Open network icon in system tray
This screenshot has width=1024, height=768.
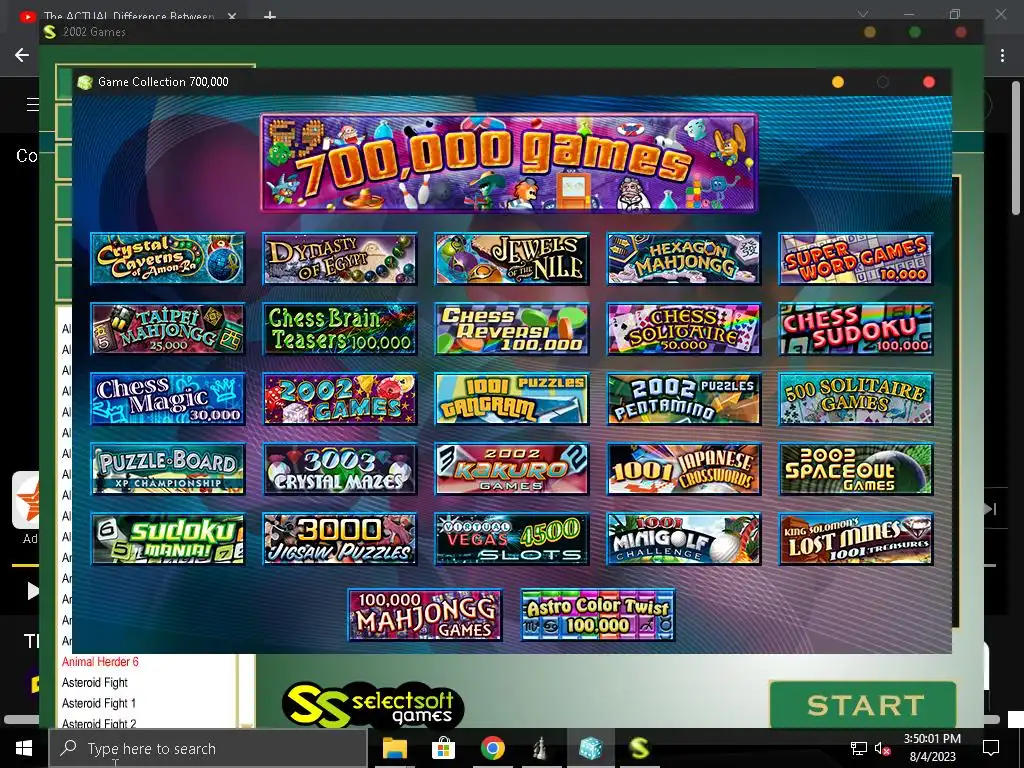tap(859, 748)
